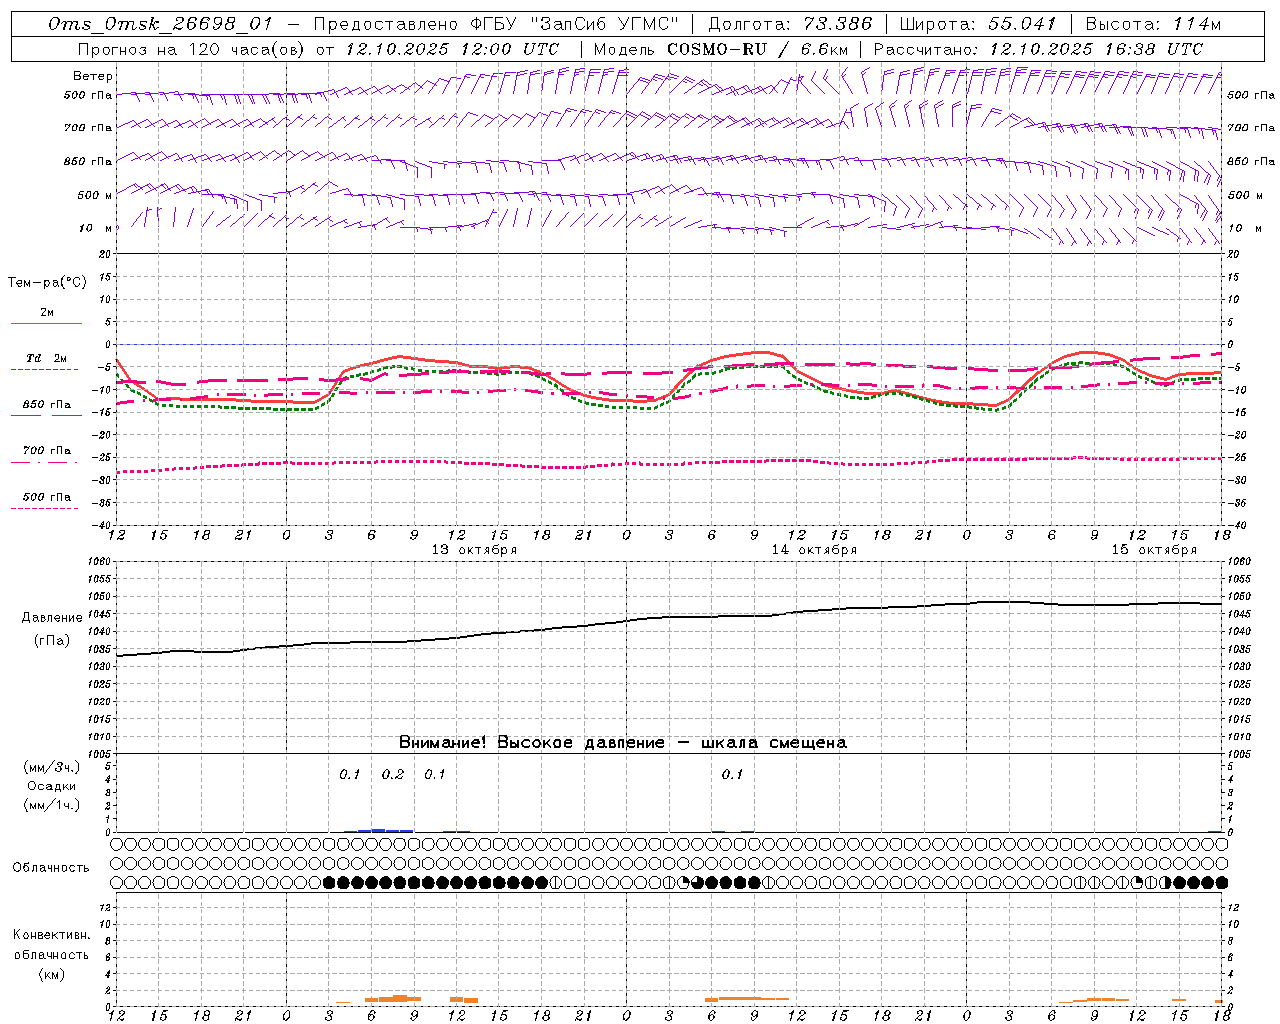
Task: Select the text Предоставлено ФГБУ "ЗапСиб УГМС"
Action: [497, 24]
